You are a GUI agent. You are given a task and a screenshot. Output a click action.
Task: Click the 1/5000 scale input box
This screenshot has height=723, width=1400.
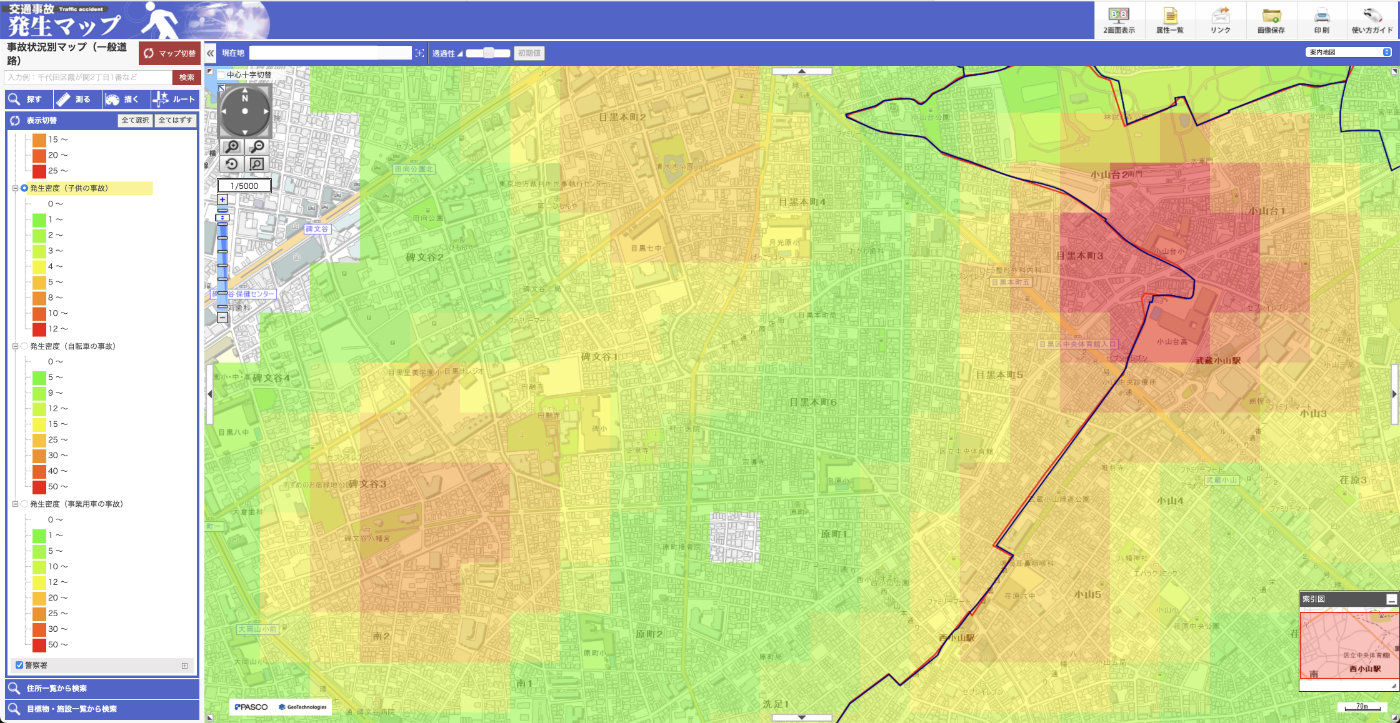[x=245, y=185]
